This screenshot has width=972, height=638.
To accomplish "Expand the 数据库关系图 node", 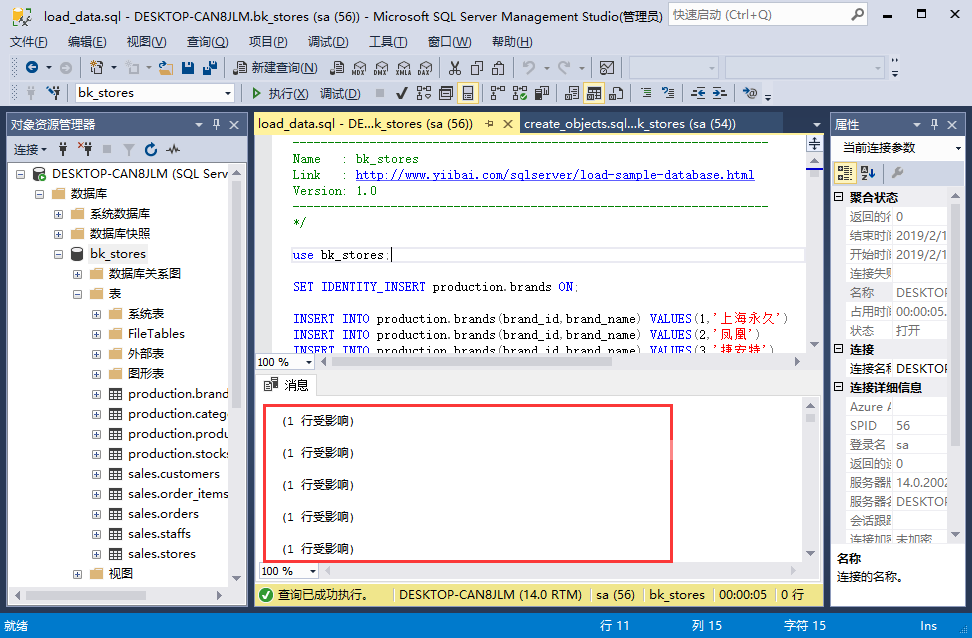I will [x=77, y=274].
